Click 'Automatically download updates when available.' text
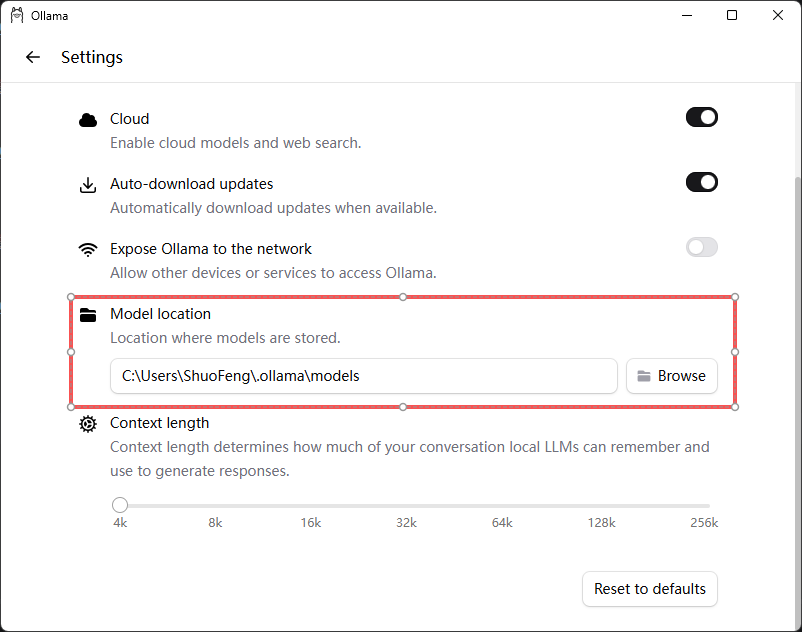Image resolution: width=802 pixels, height=632 pixels. click(x=274, y=208)
